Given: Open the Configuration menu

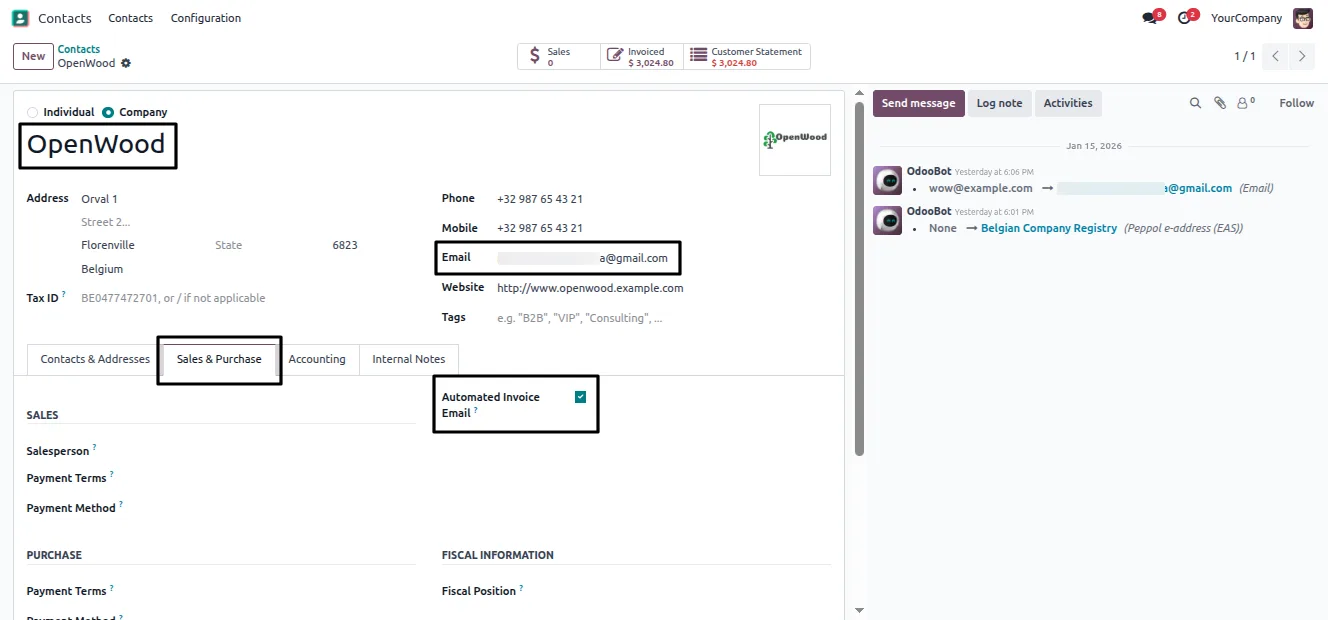Looking at the screenshot, I should point(206,18).
